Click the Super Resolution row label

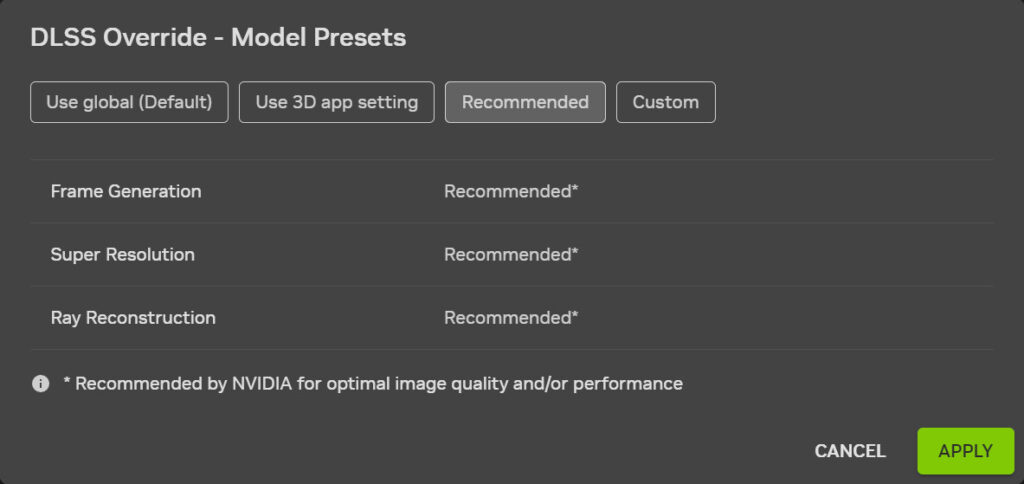(123, 255)
